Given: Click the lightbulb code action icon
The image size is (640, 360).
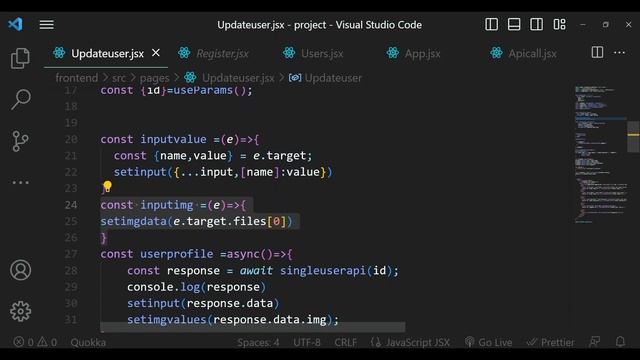Looking at the screenshot, I should 107,187.
